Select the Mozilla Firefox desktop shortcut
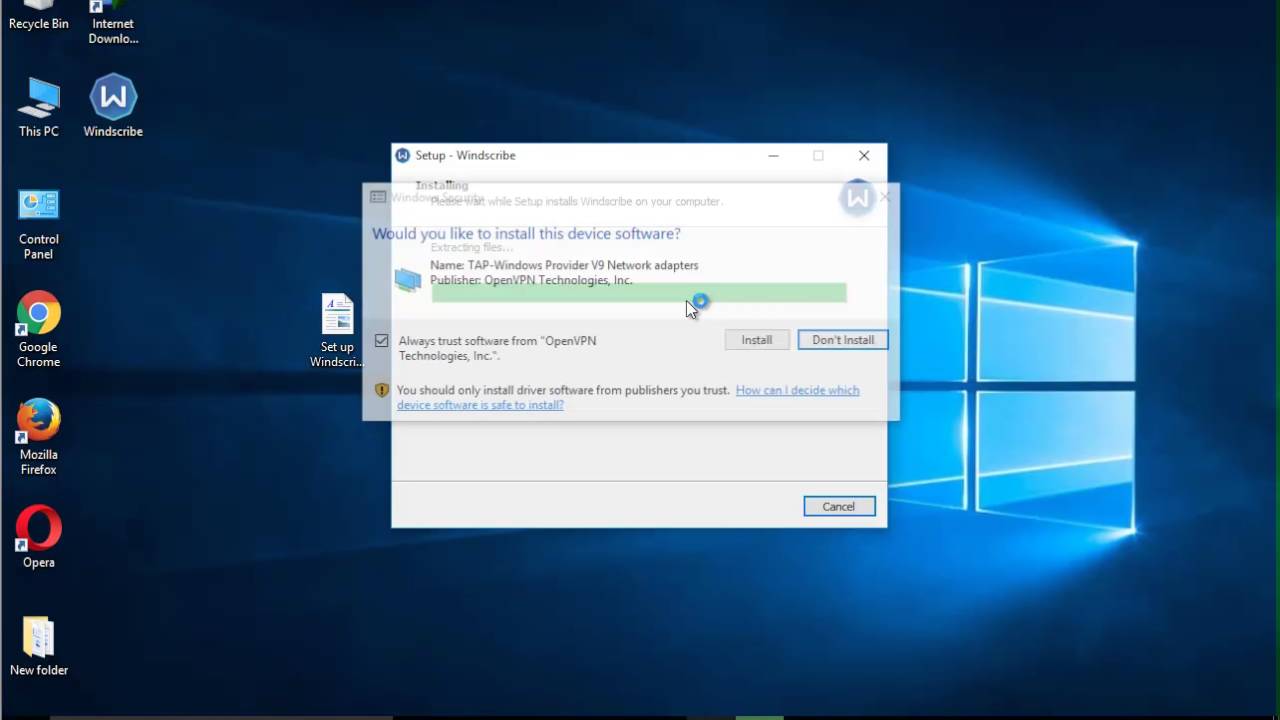The height and width of the screenshot is (720, 1280). tap(38, 438)
